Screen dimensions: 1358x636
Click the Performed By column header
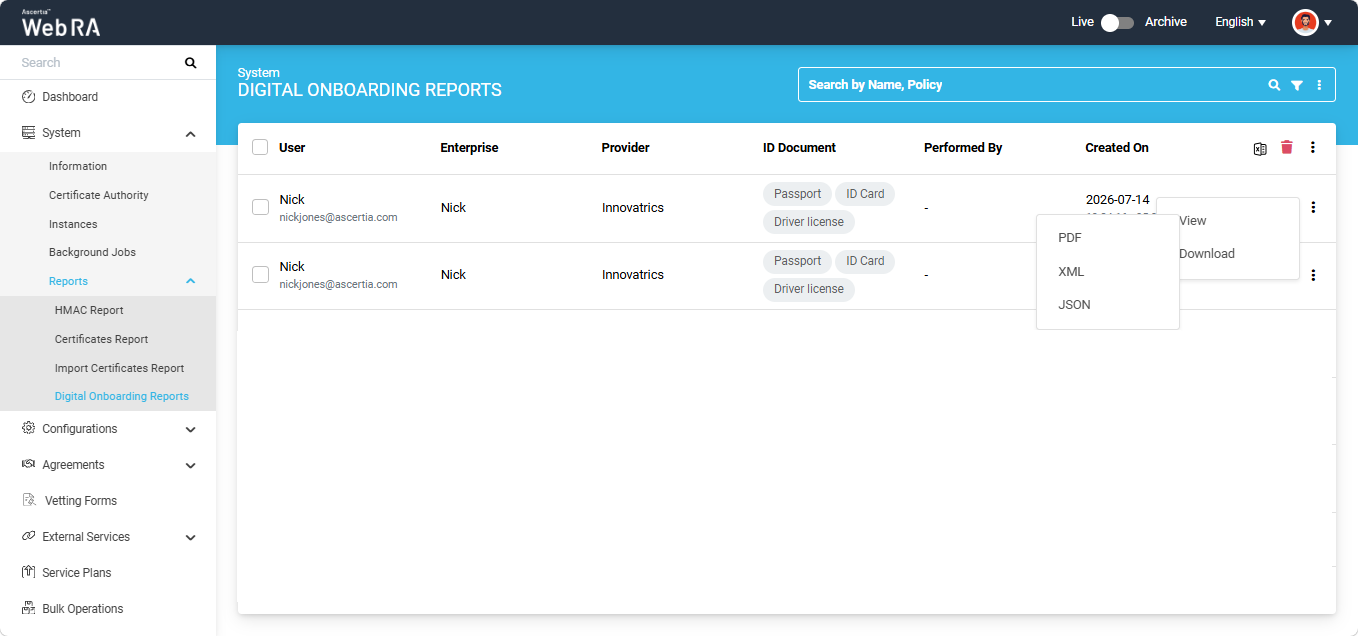(x=963, y=148)
